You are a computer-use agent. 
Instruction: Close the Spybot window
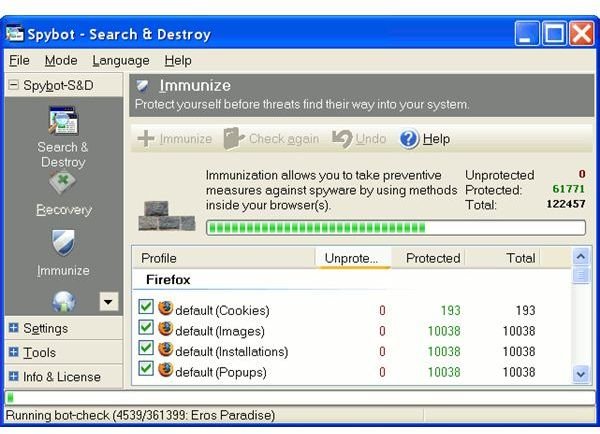coord(582,34)
